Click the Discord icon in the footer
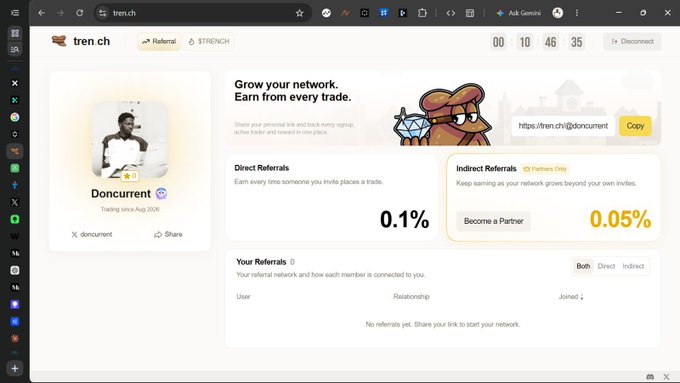 [650, 376]
